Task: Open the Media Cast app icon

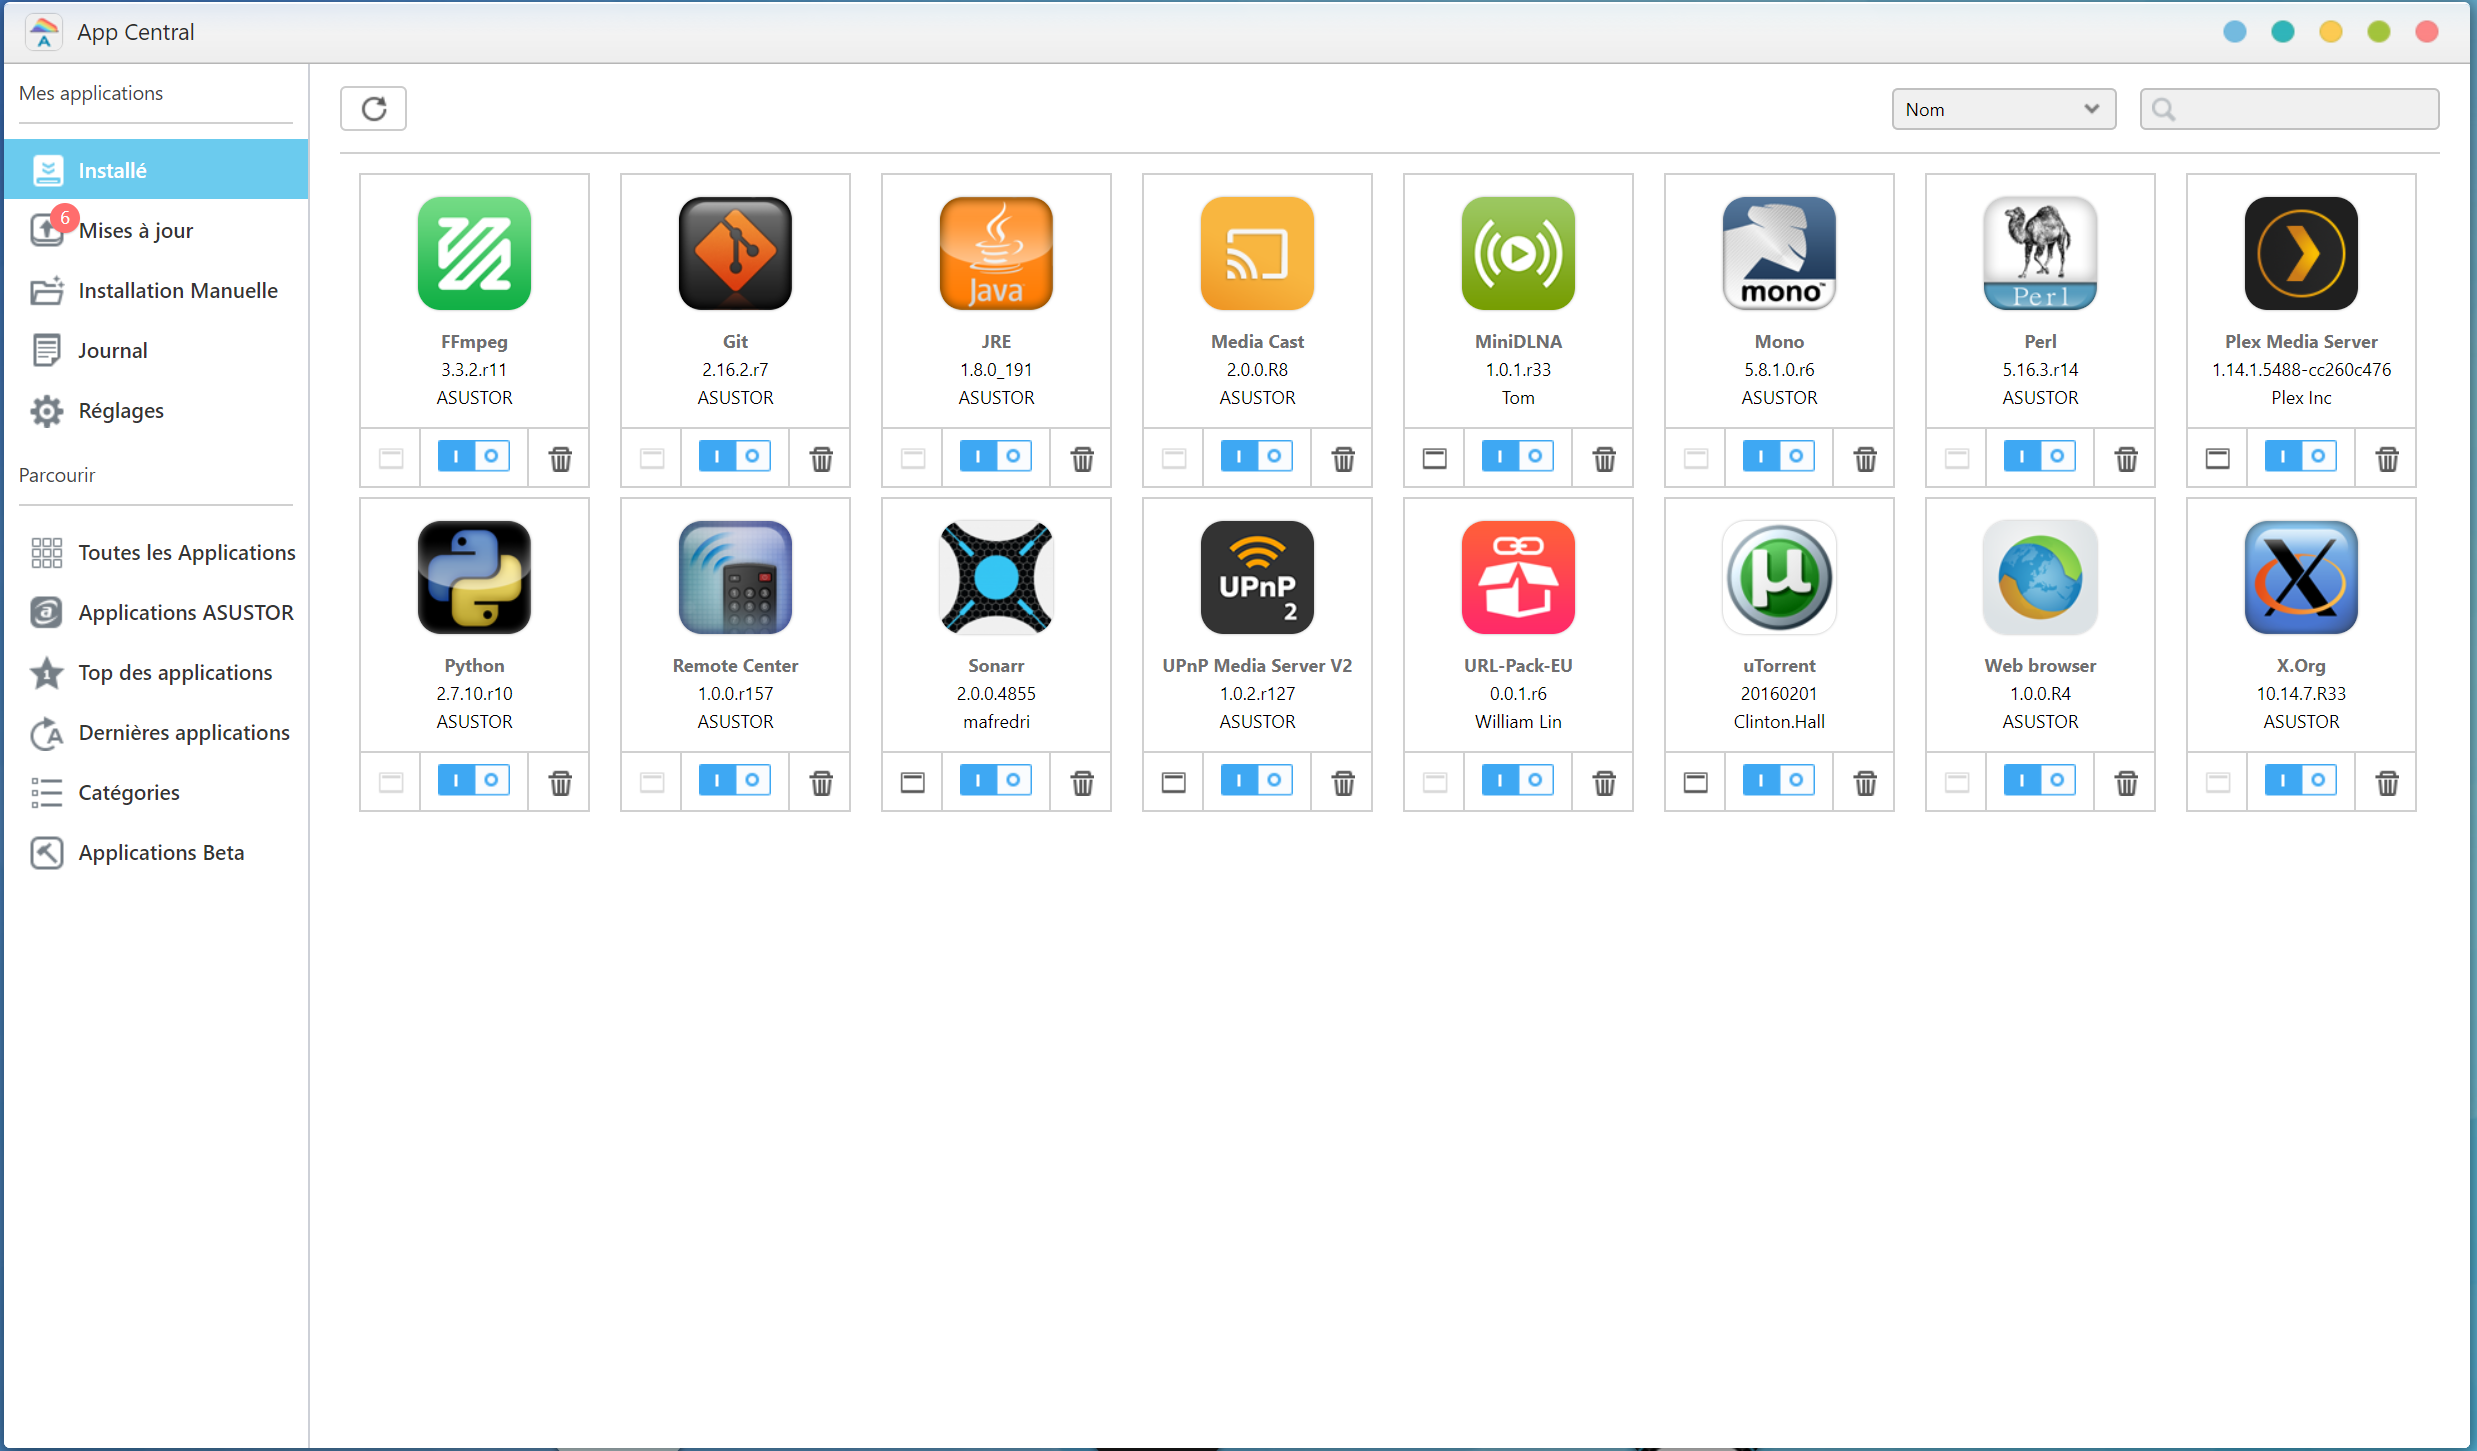Action: click(x=1257, y=253)
